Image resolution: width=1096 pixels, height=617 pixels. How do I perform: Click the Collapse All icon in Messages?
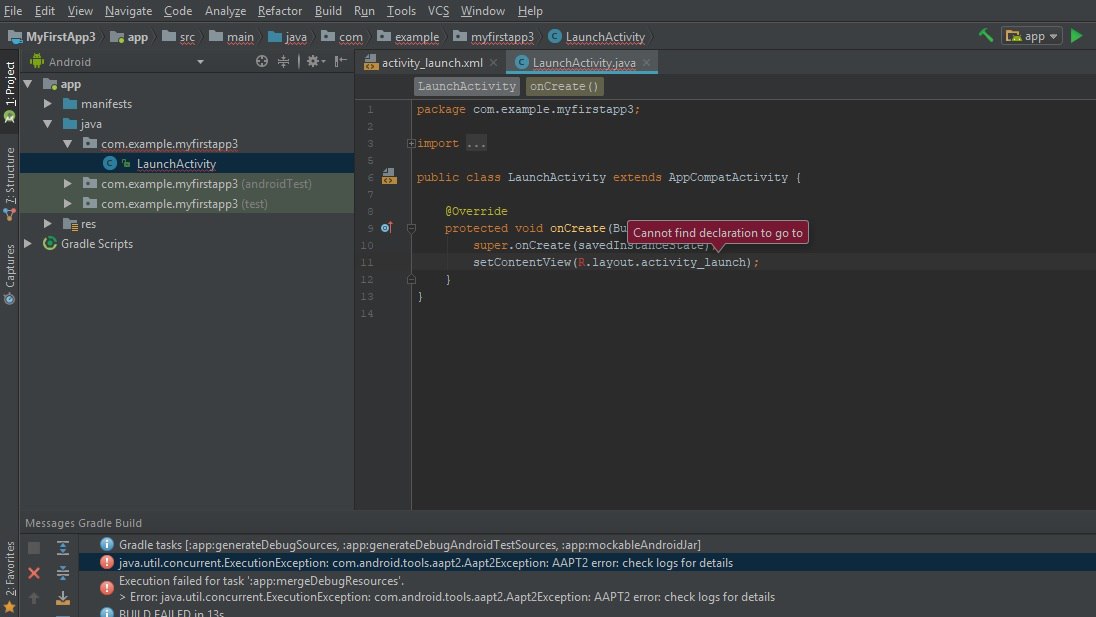click(x=62, y=573)
